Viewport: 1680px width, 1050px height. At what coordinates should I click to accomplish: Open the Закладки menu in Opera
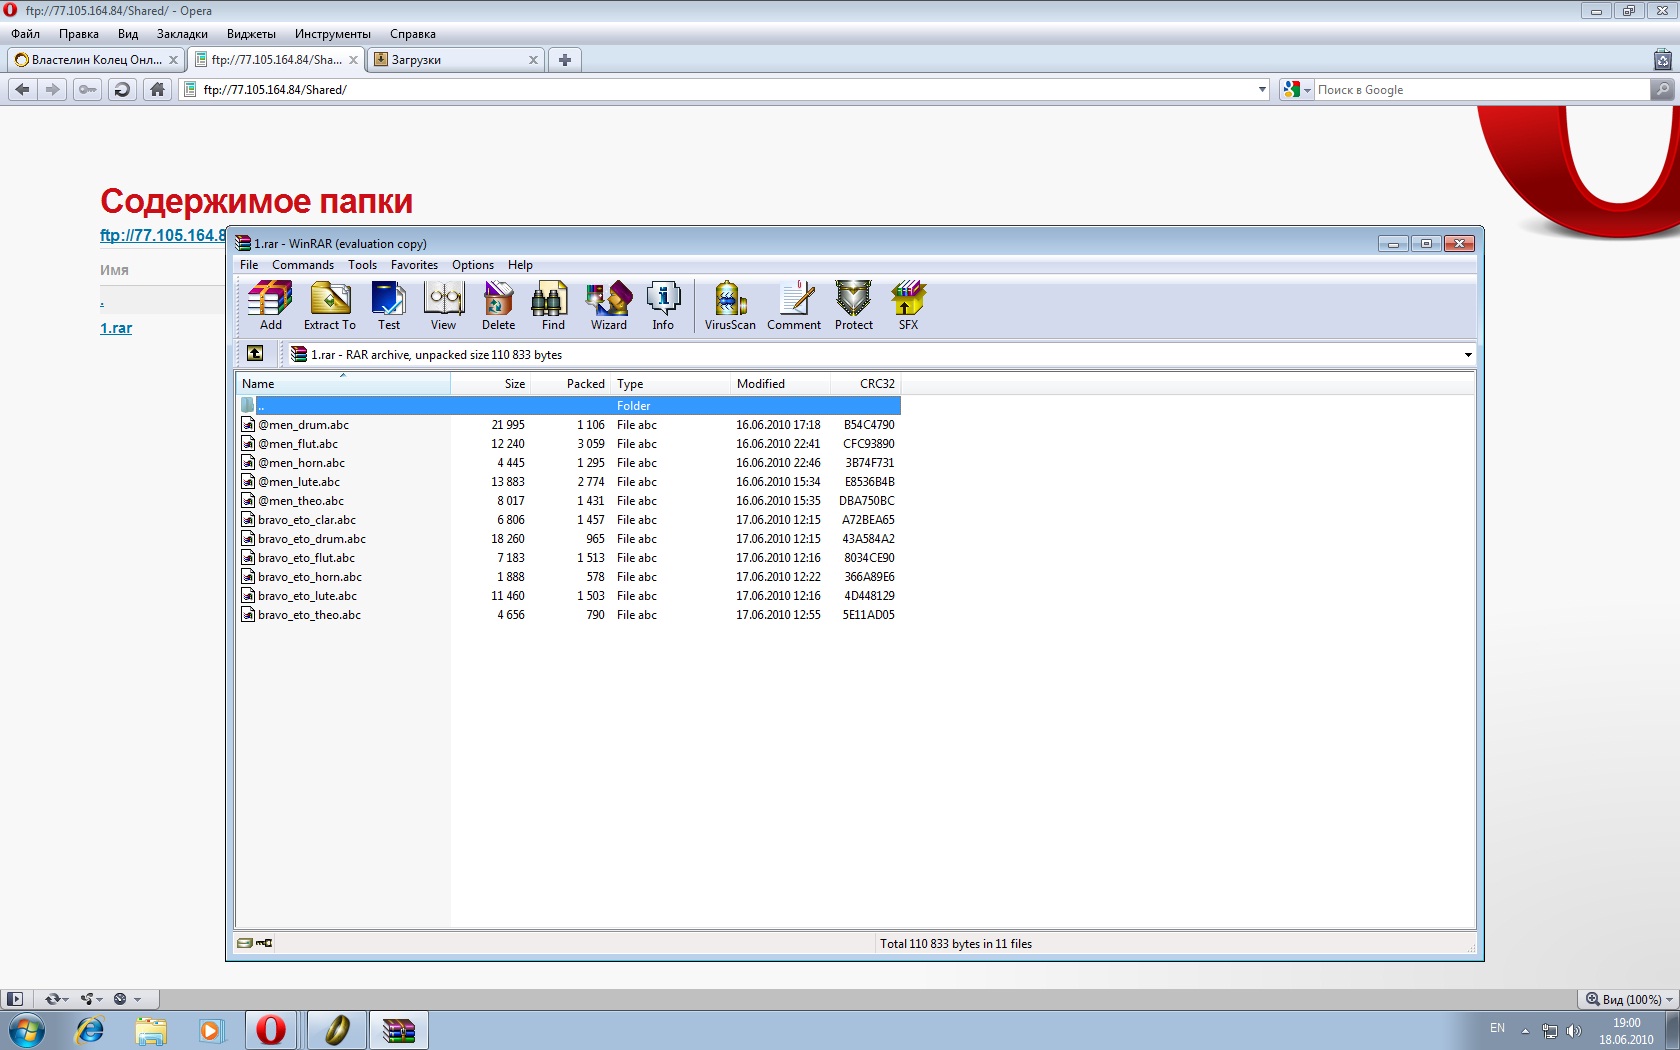(x=182, y=34)
